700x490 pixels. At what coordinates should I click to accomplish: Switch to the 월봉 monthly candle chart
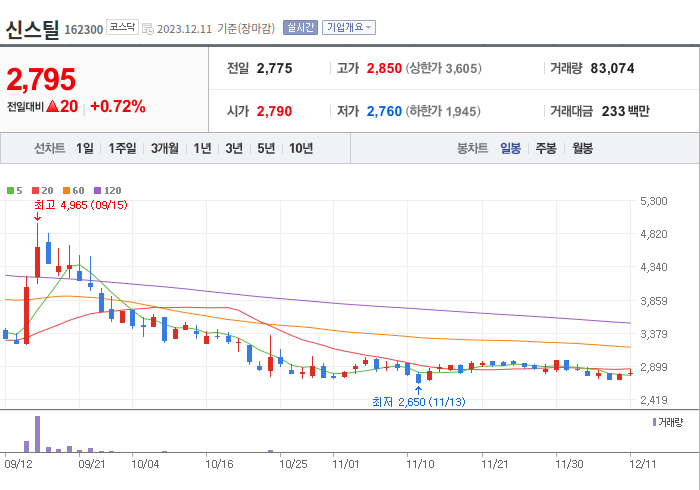[583, 148]
